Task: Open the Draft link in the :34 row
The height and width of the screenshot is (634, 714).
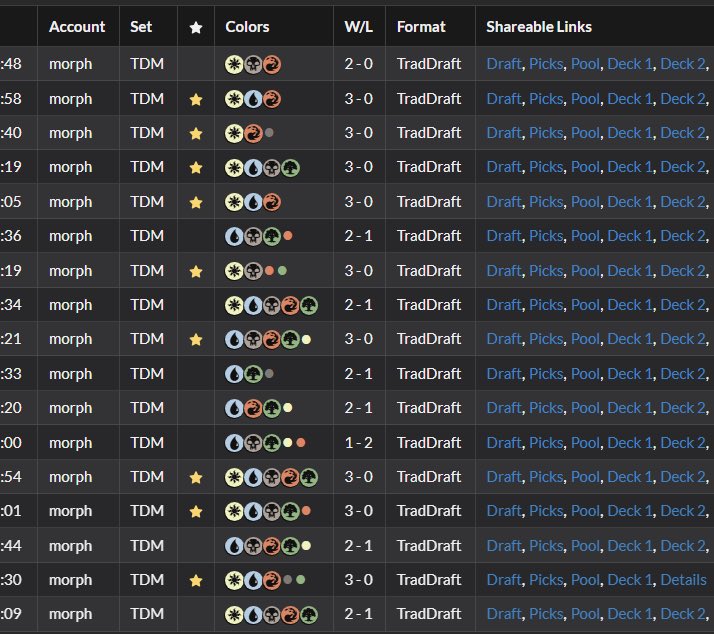Action: click(x=504, y=305)
